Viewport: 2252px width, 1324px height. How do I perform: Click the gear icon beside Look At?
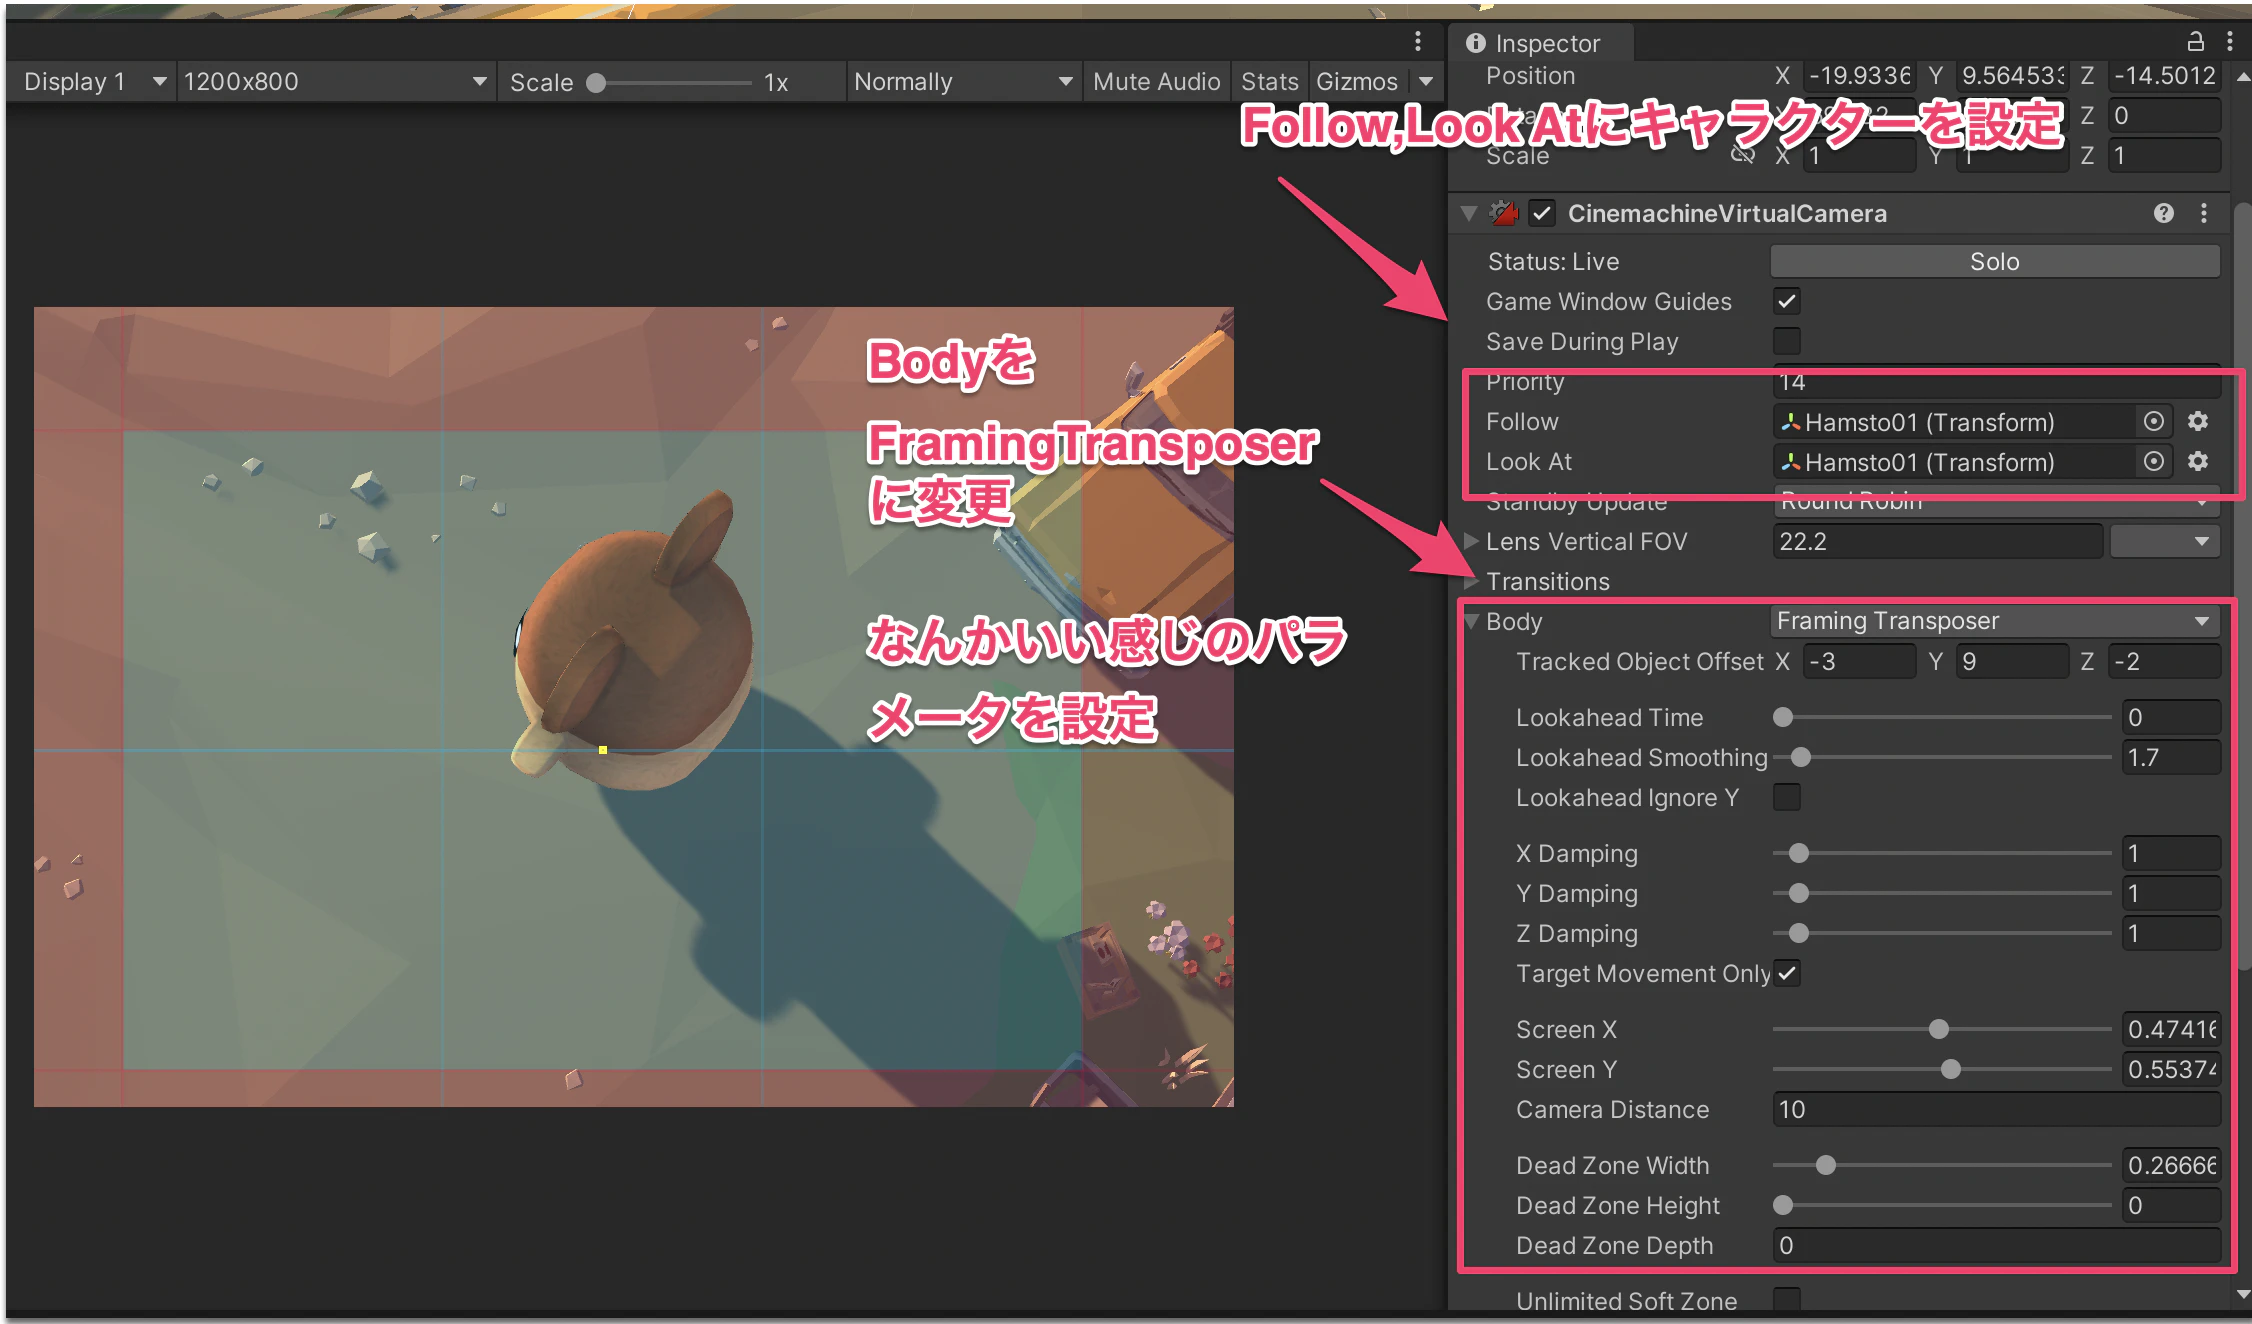pos(2197,462)
